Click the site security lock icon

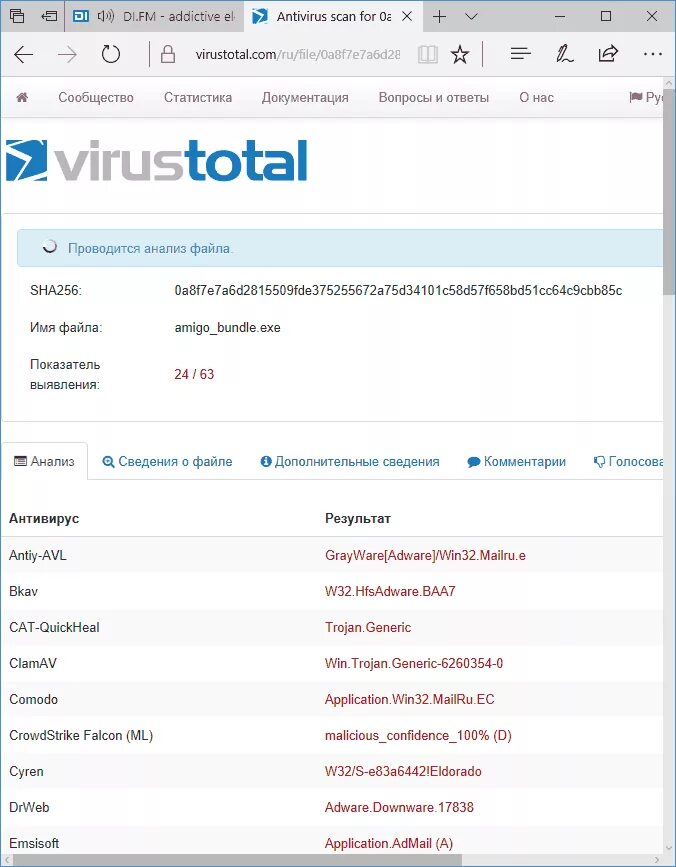pyautogui.click(x=167, y=54)
